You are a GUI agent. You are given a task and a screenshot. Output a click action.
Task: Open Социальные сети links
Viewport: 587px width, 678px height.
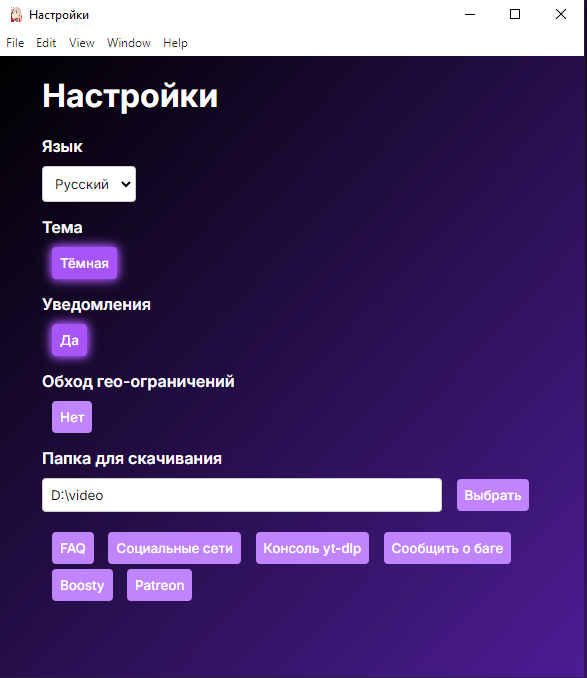[x=174, y=548]
